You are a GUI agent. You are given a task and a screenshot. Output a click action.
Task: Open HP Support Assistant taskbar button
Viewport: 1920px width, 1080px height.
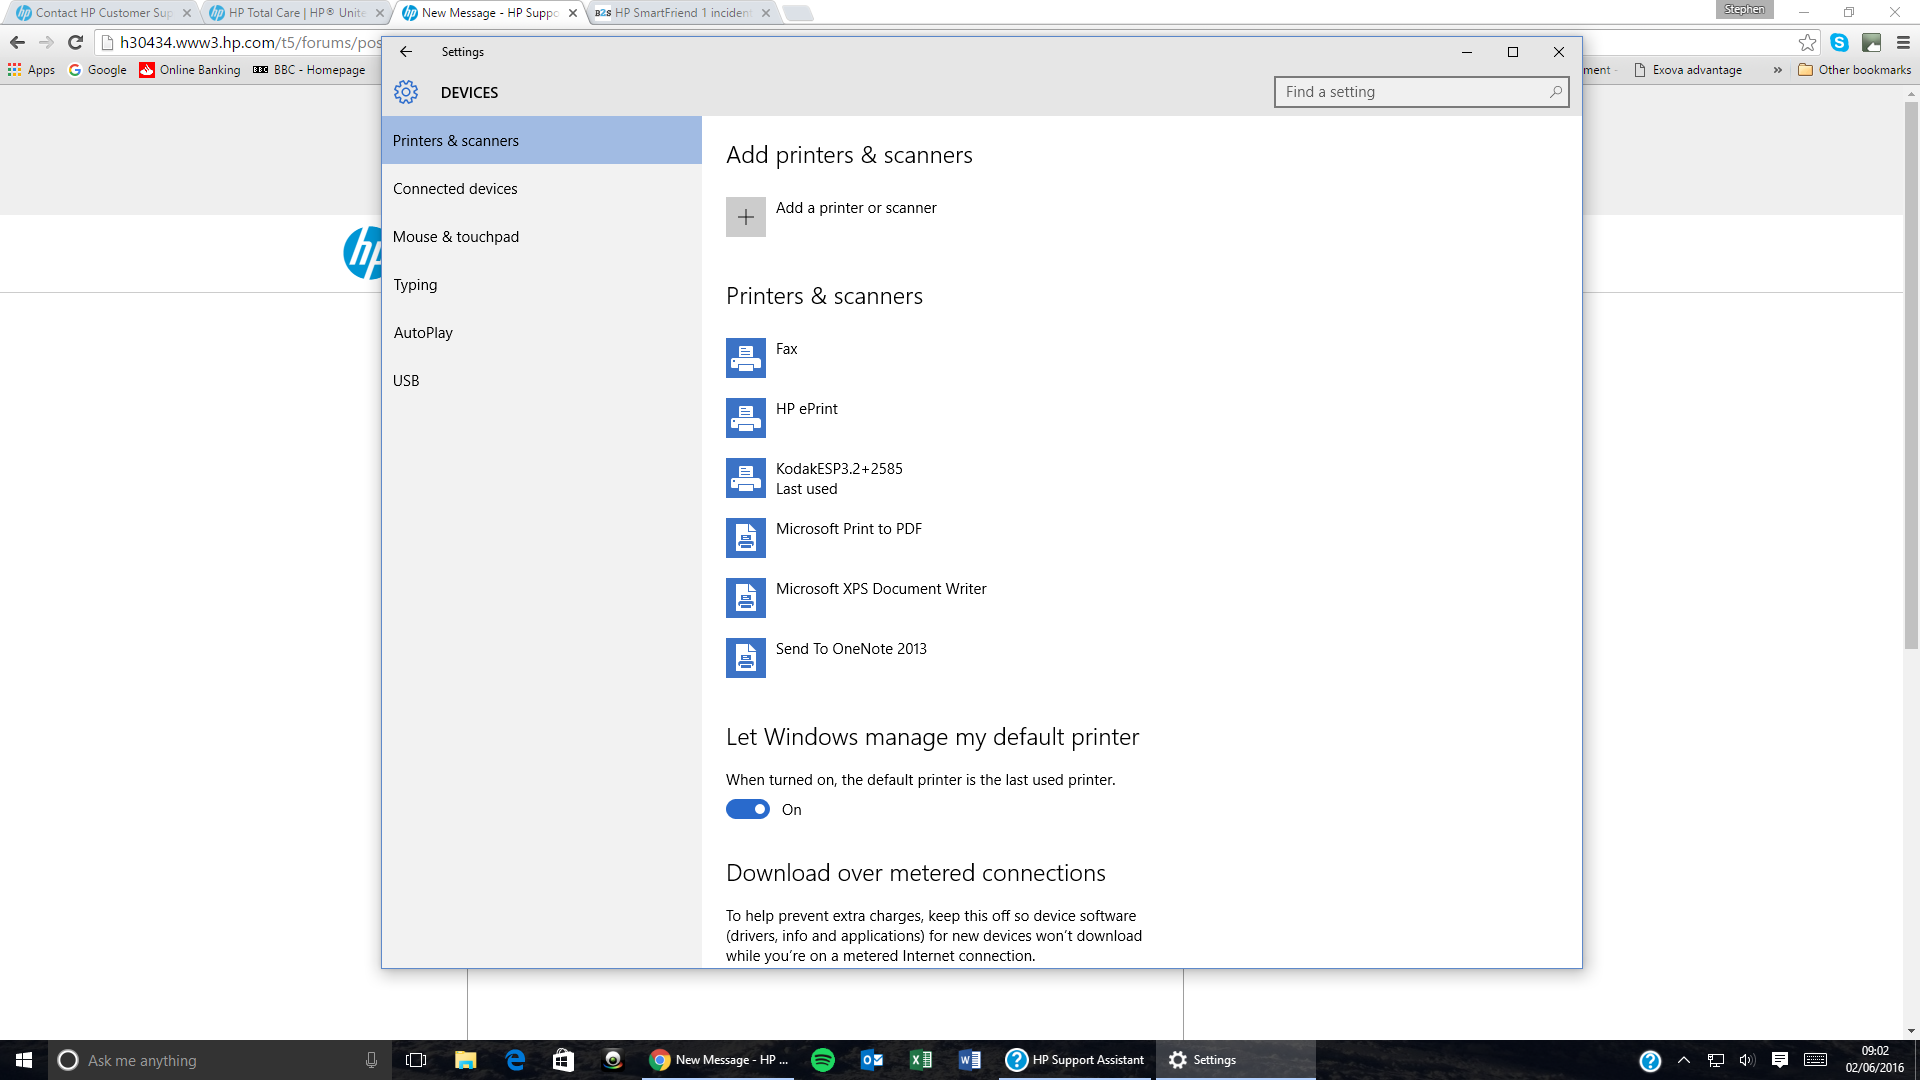(1076, 1060)
